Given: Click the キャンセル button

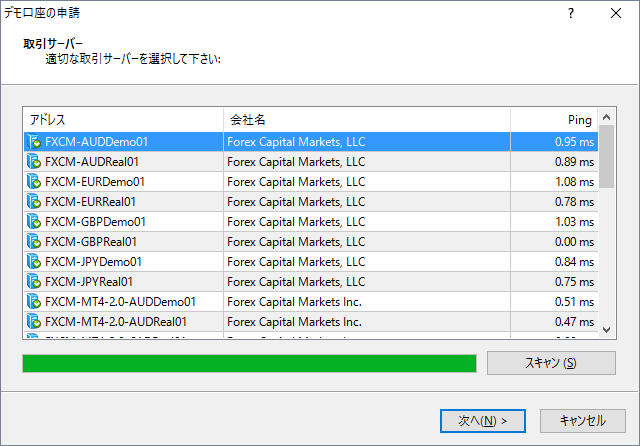Looking at the screenshot, I should pos(582,421).
